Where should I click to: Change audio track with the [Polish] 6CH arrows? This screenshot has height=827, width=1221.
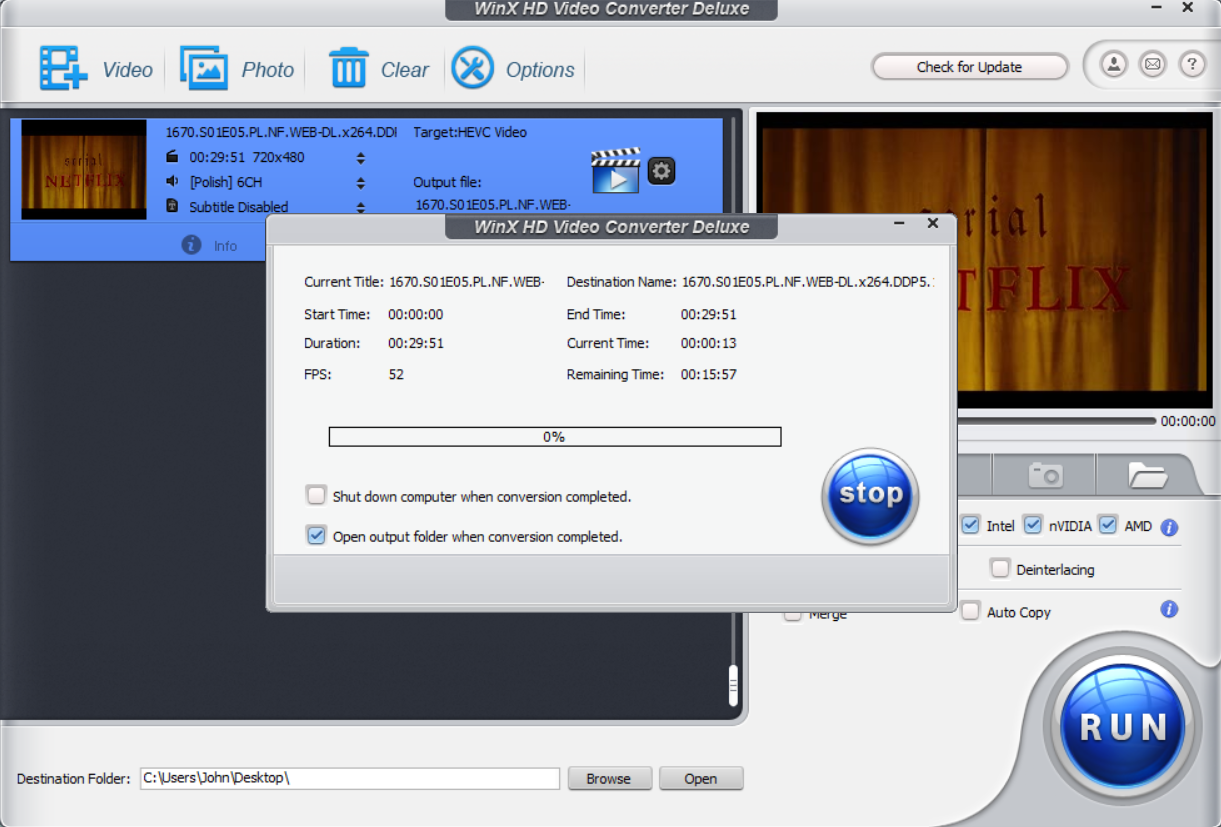360,183
